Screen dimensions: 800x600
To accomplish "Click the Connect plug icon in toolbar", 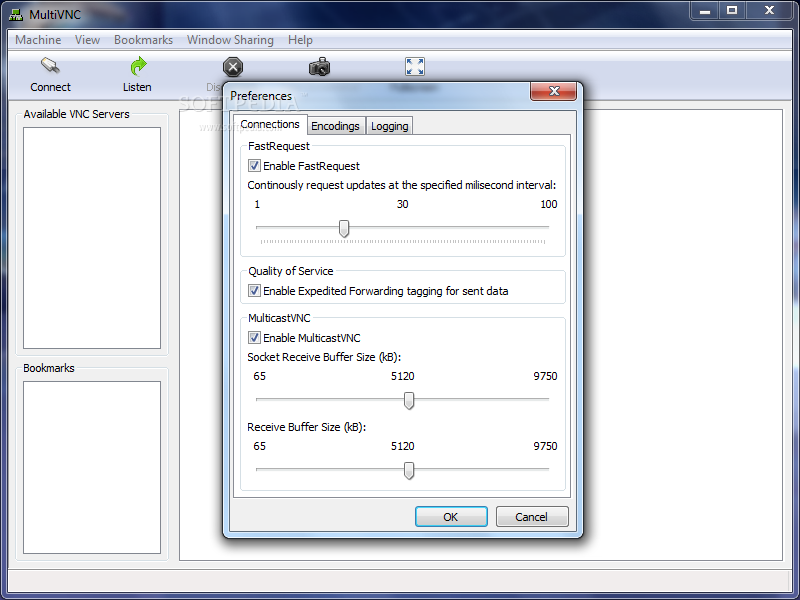I will (50, 66).
